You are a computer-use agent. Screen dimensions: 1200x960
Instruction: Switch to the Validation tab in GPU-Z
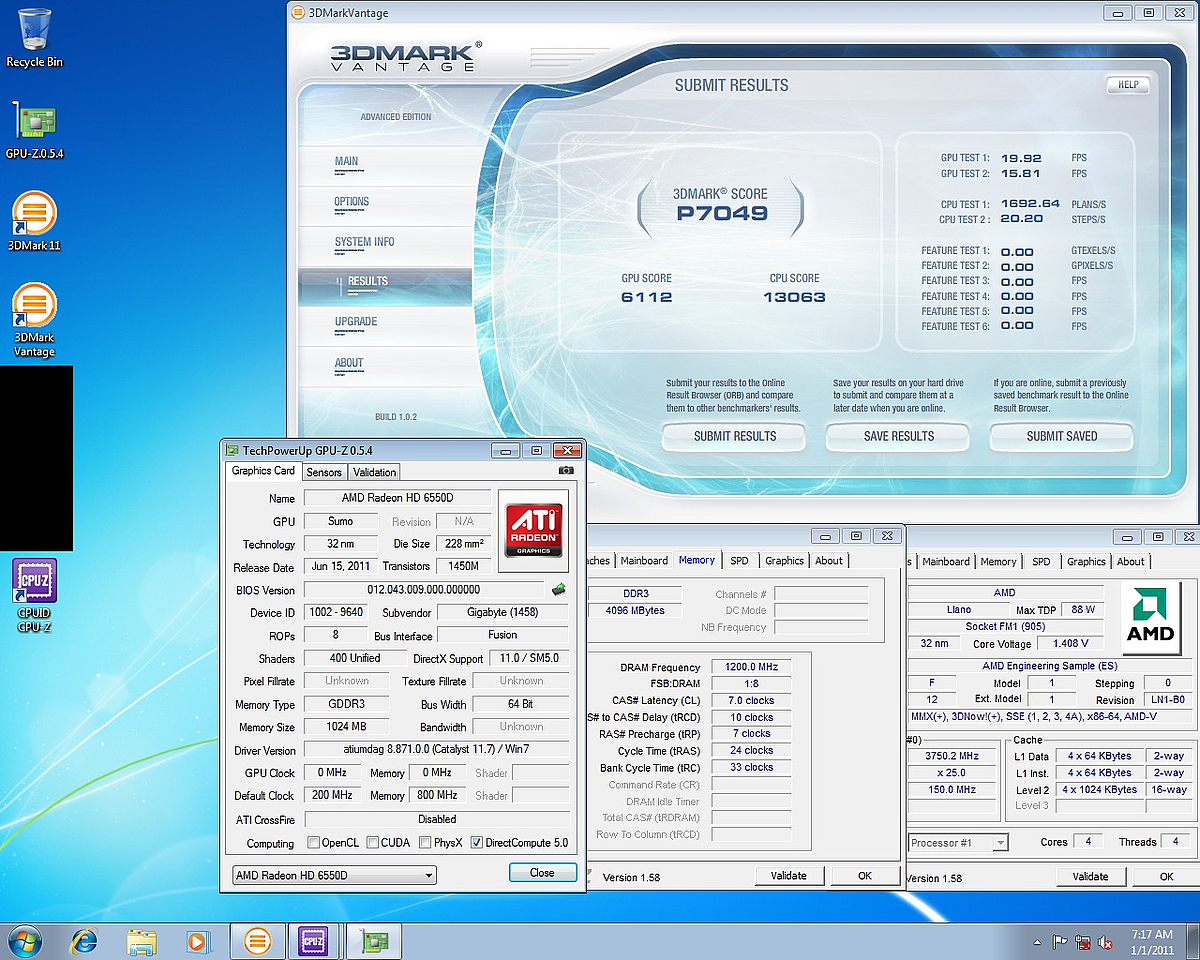coord(375,472)
